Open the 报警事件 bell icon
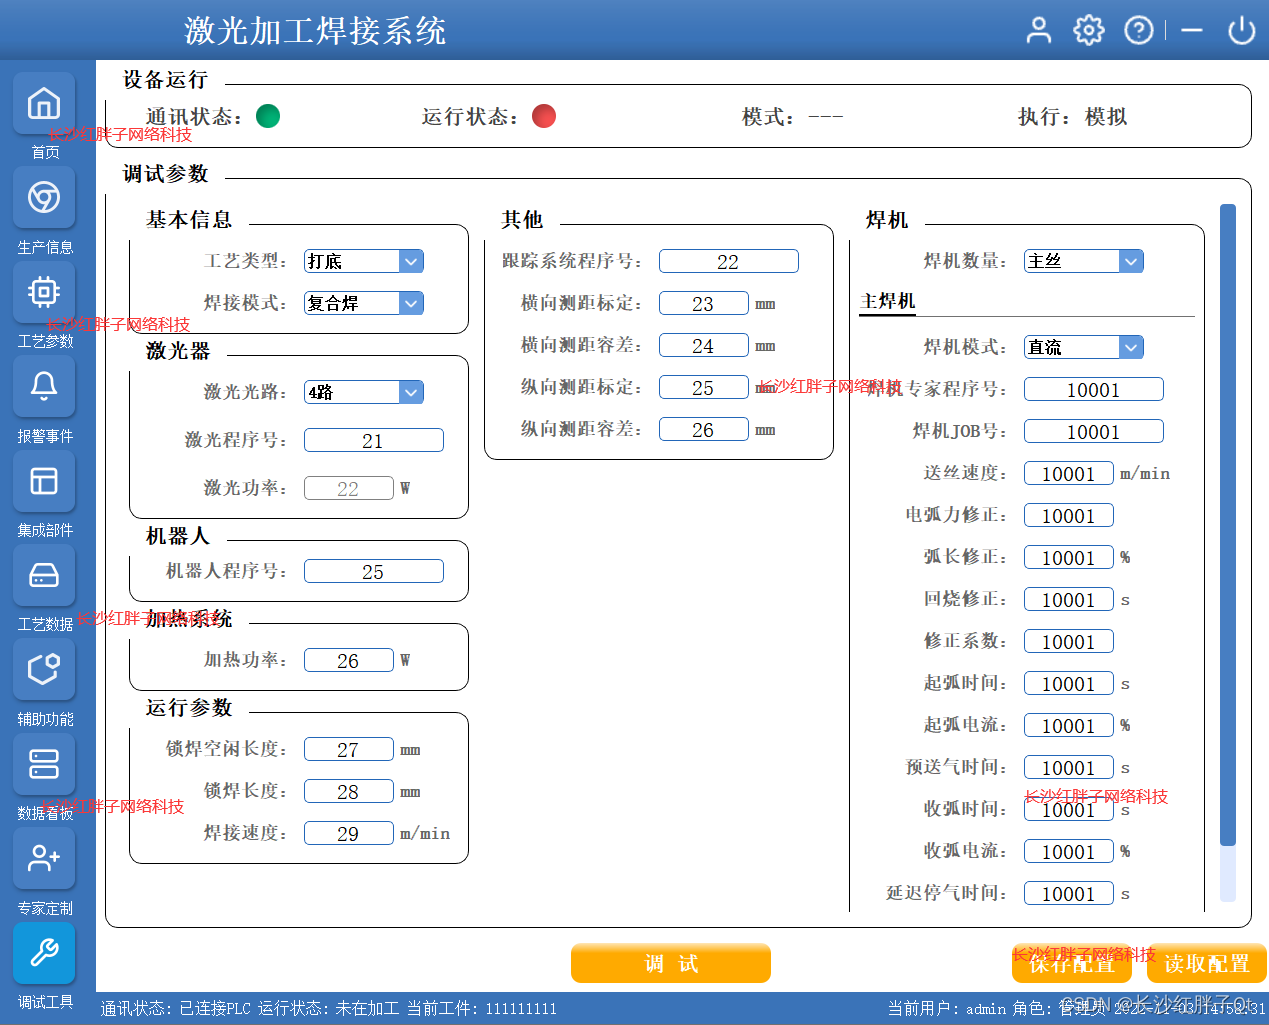1269x1025 pixels. click(44, 386)
